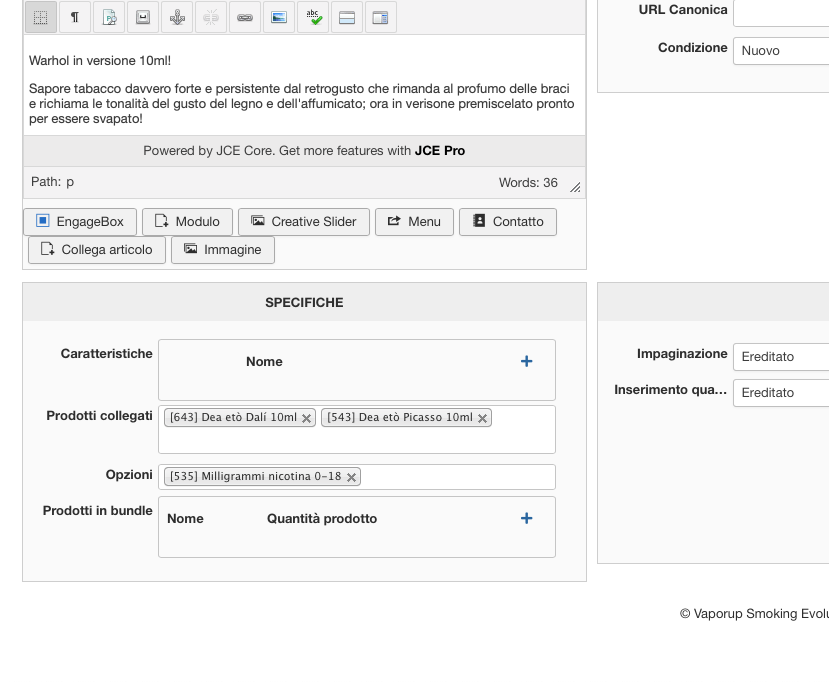Click the non-breaking space toolbar icon
The width and height of the screenshot is (829, 682).
(142, 17)
